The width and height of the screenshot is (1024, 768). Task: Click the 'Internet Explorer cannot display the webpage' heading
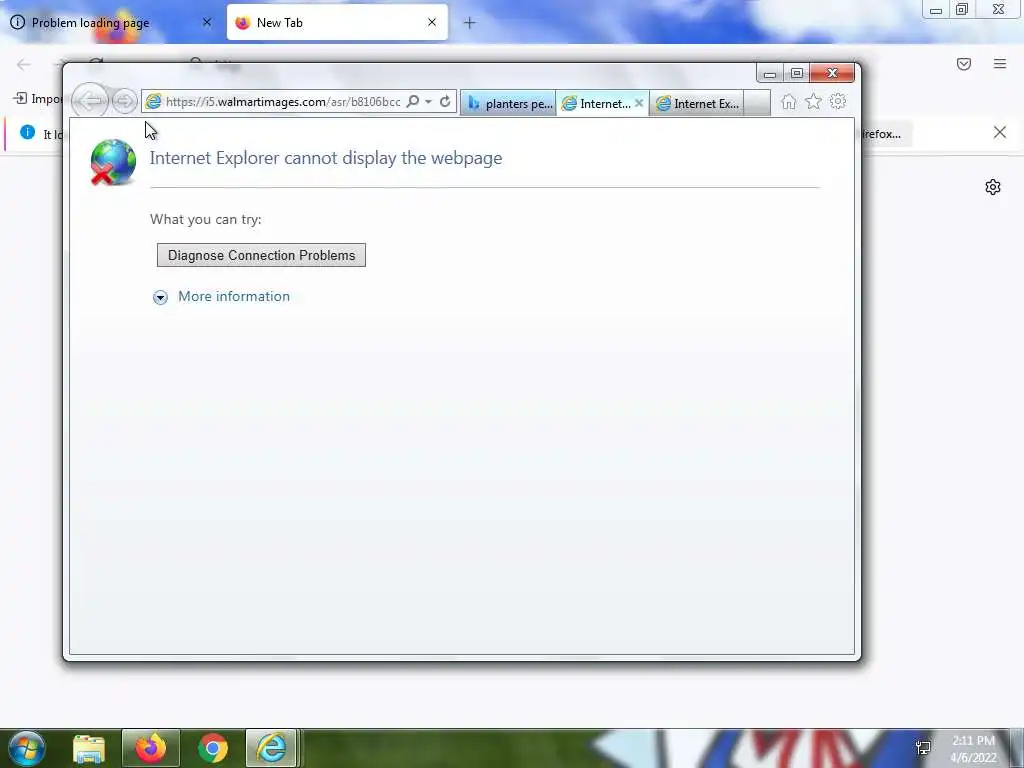[326, 158]
